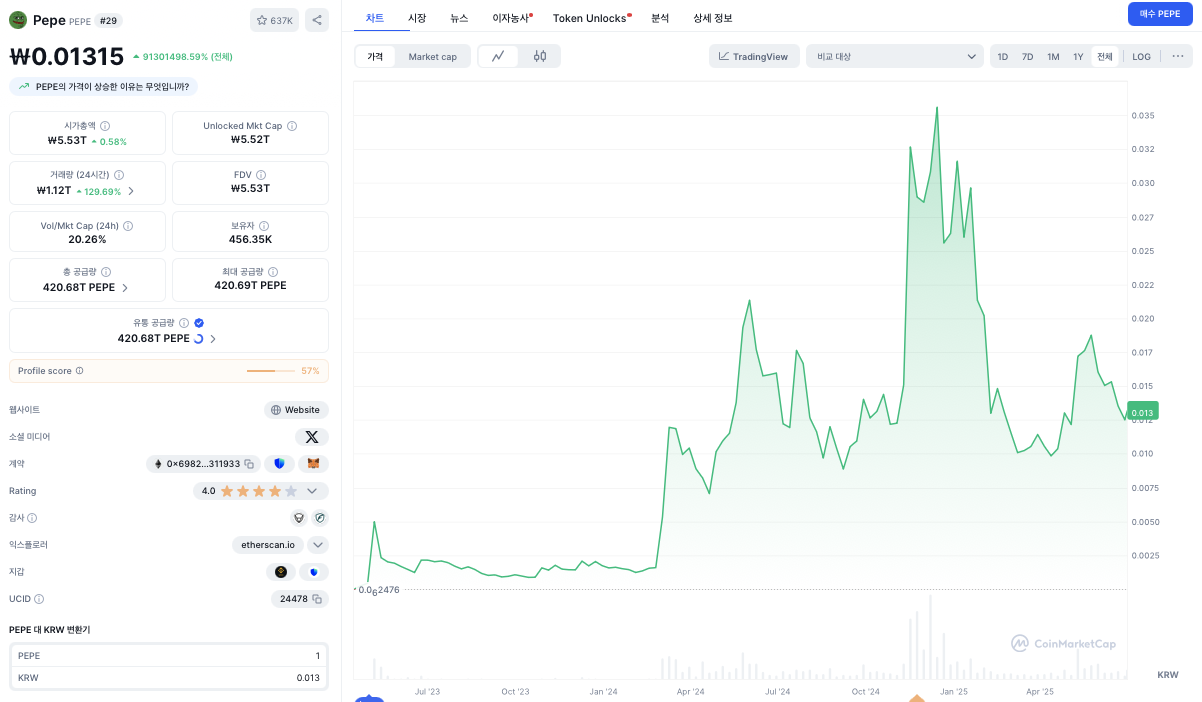Screen dimensions: 1202x702
Task: Expand the Rating dropdown chevron
Action: tap(312, 491)
